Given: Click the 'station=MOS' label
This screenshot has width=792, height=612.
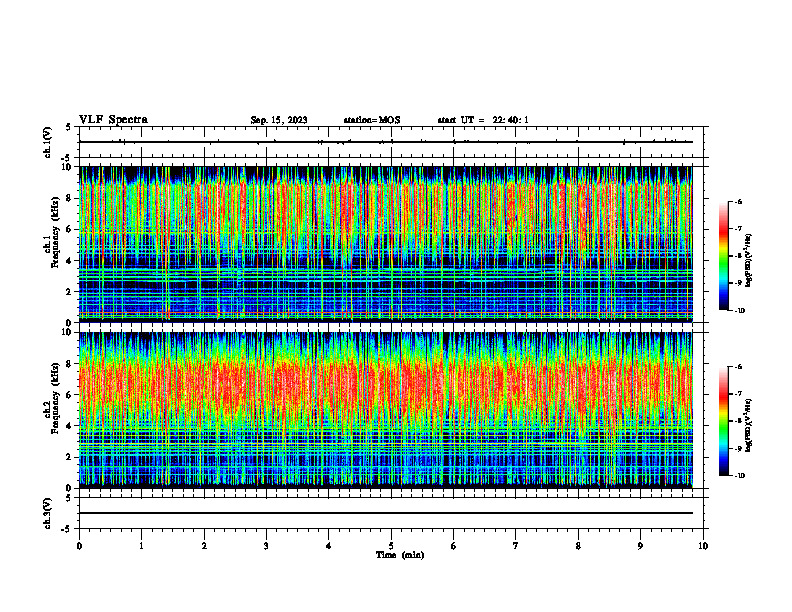Looking at the screenshot, I should 372,120.
